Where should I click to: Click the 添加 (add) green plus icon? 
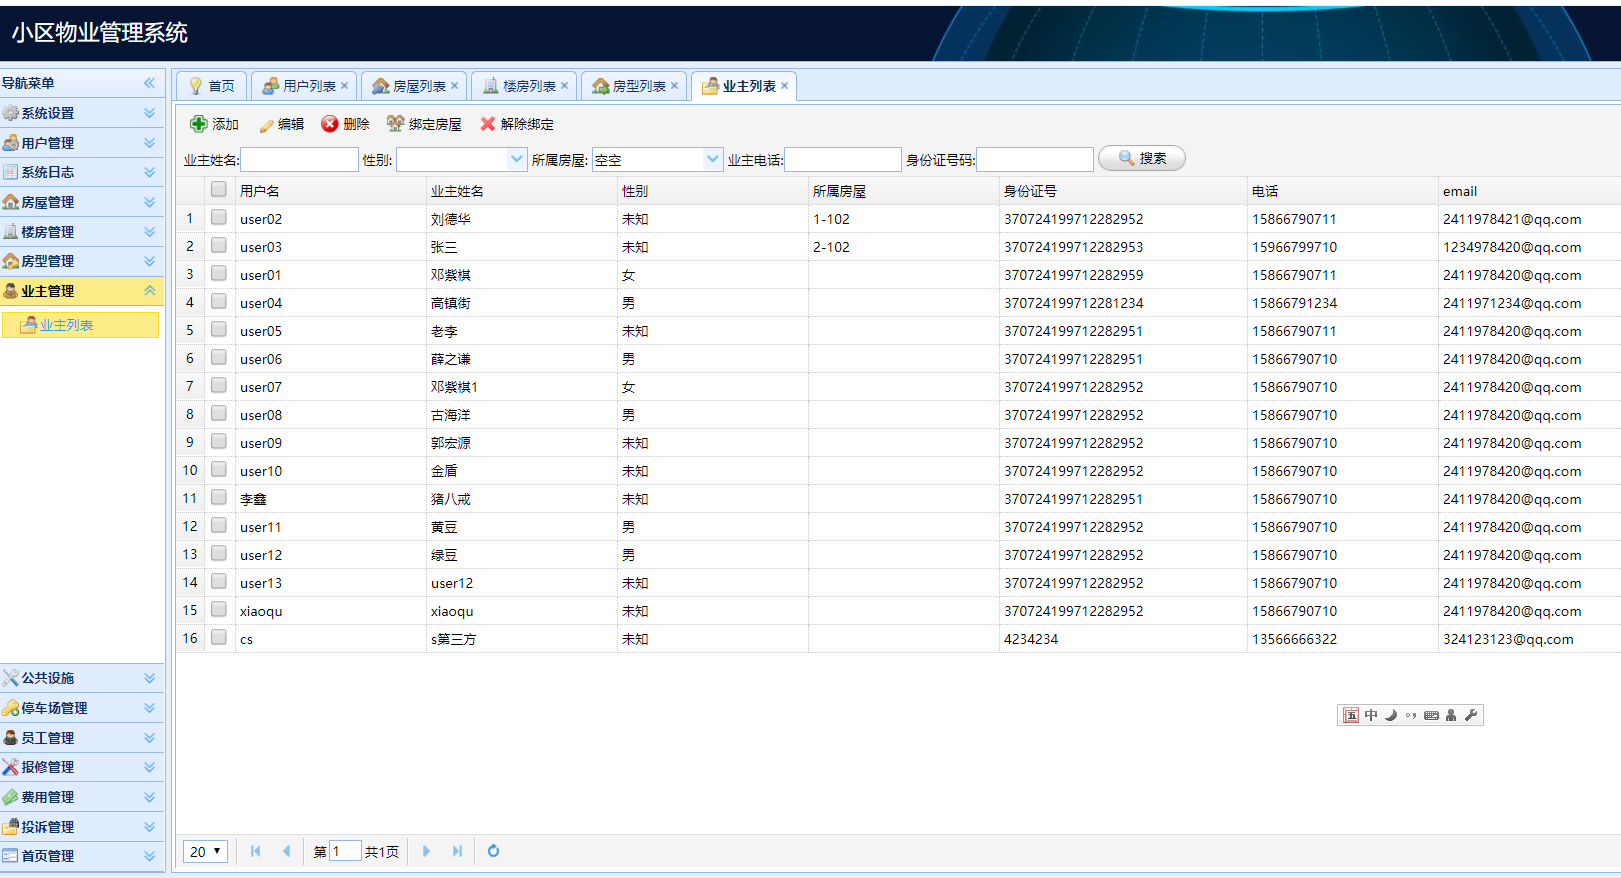tap(199, 124)
